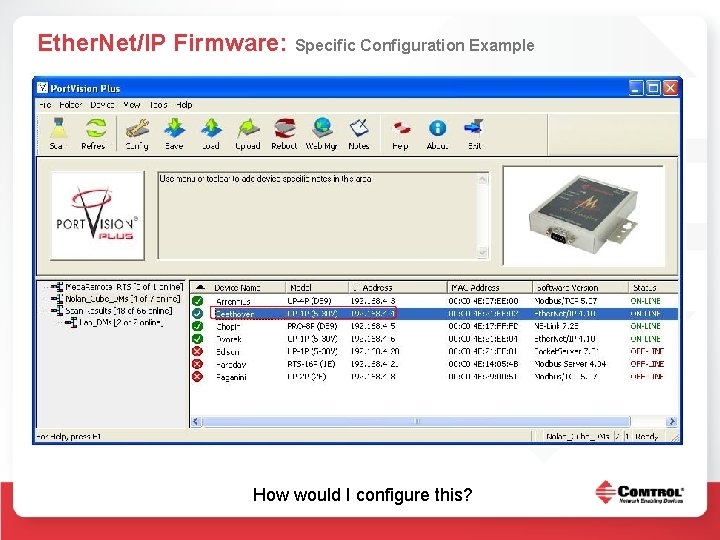The height and width of the screenshot is (540, 720).
Task: Select the Paganini device name
Action: (x=231, y=377)
